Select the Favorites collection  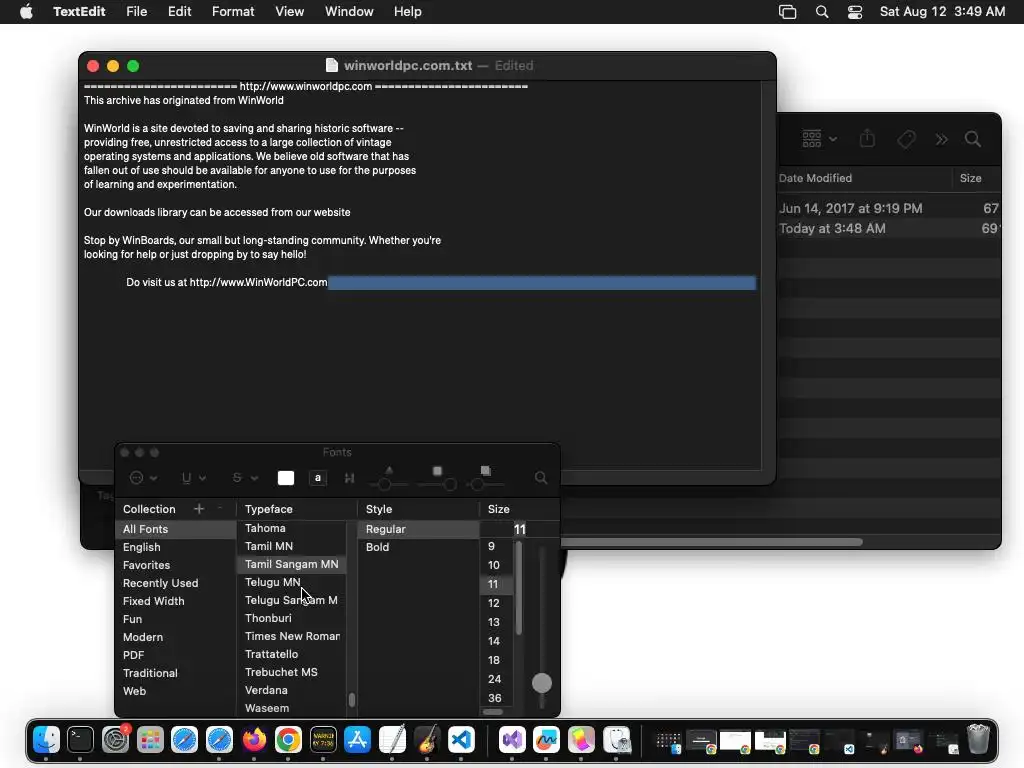point(176,565)
